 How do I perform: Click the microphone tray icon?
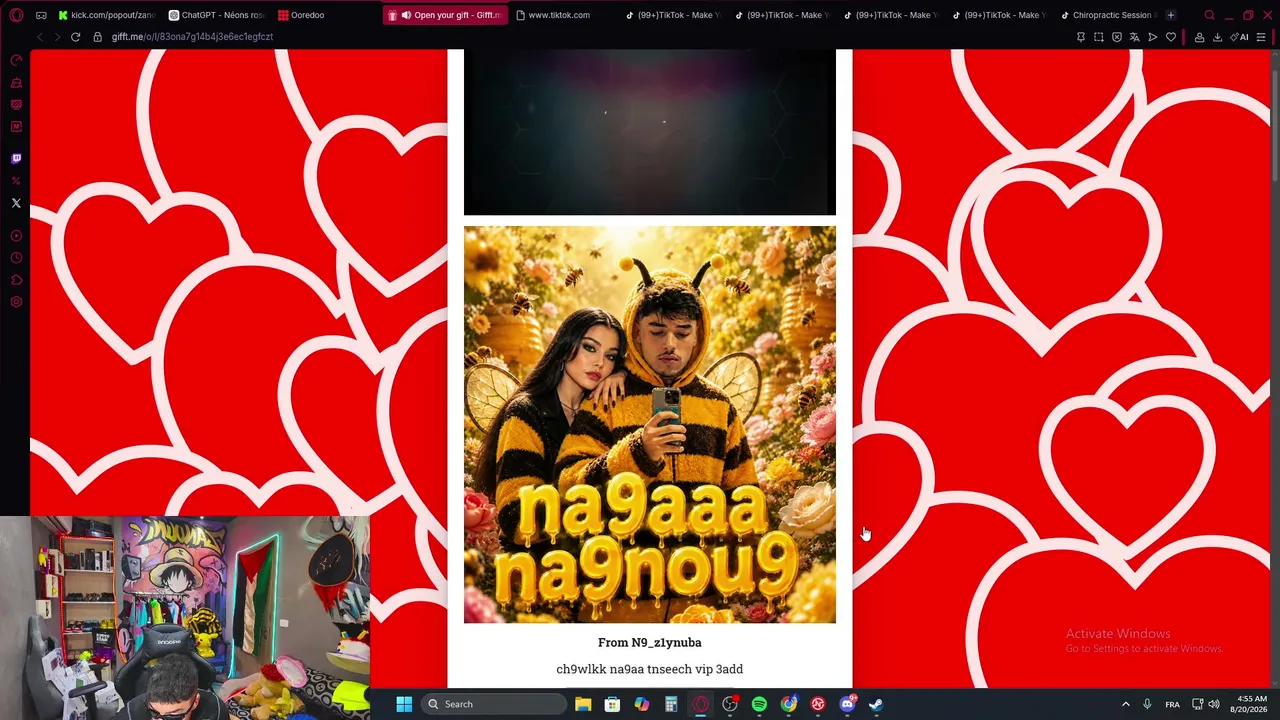pos(1147,704)
